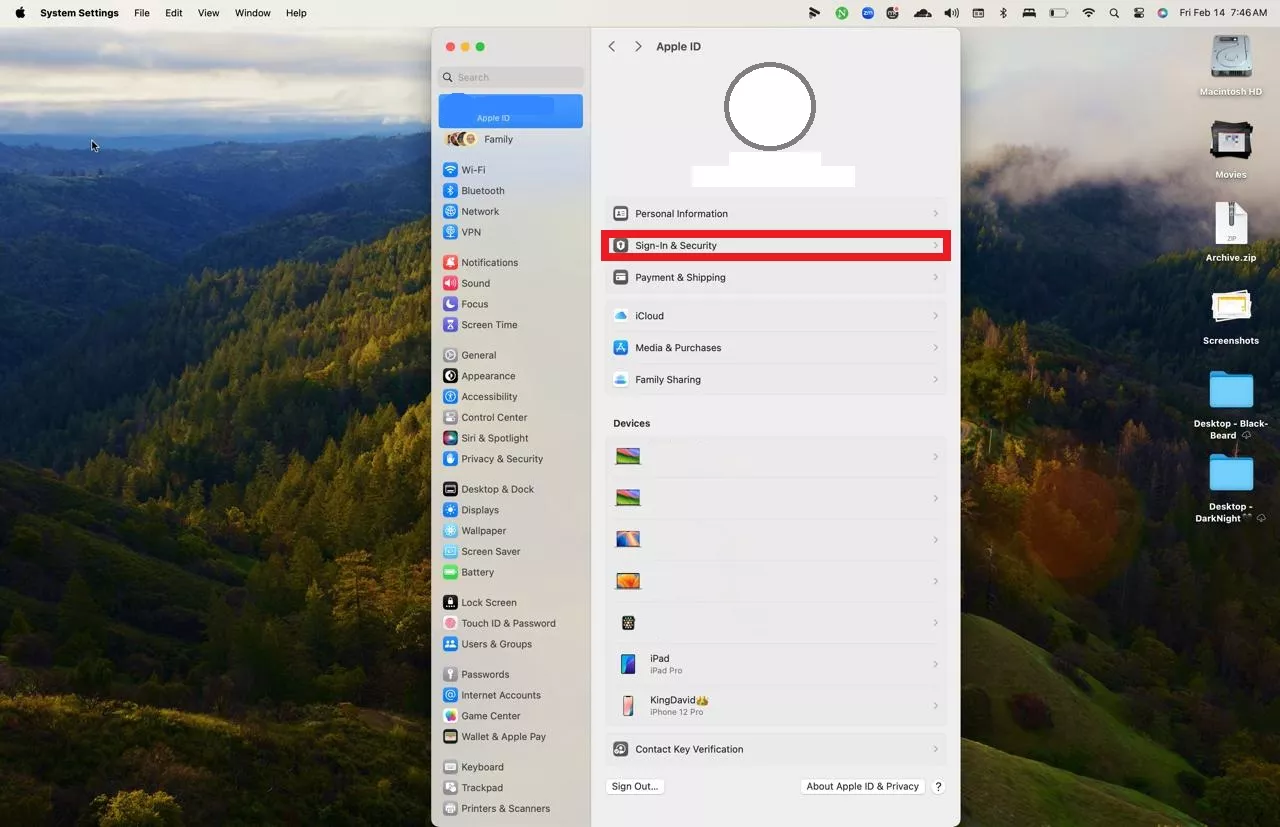Open Wallet & Apple Pay settings
Viewport: 1280px width, 827px height.
[502, 737]
